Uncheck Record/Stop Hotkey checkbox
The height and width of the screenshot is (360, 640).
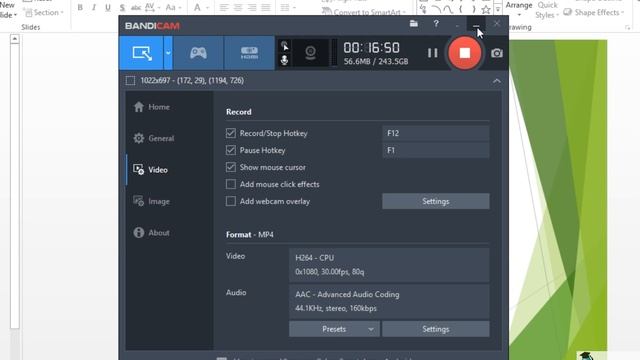pyautogui.click(x=231, y=133)
